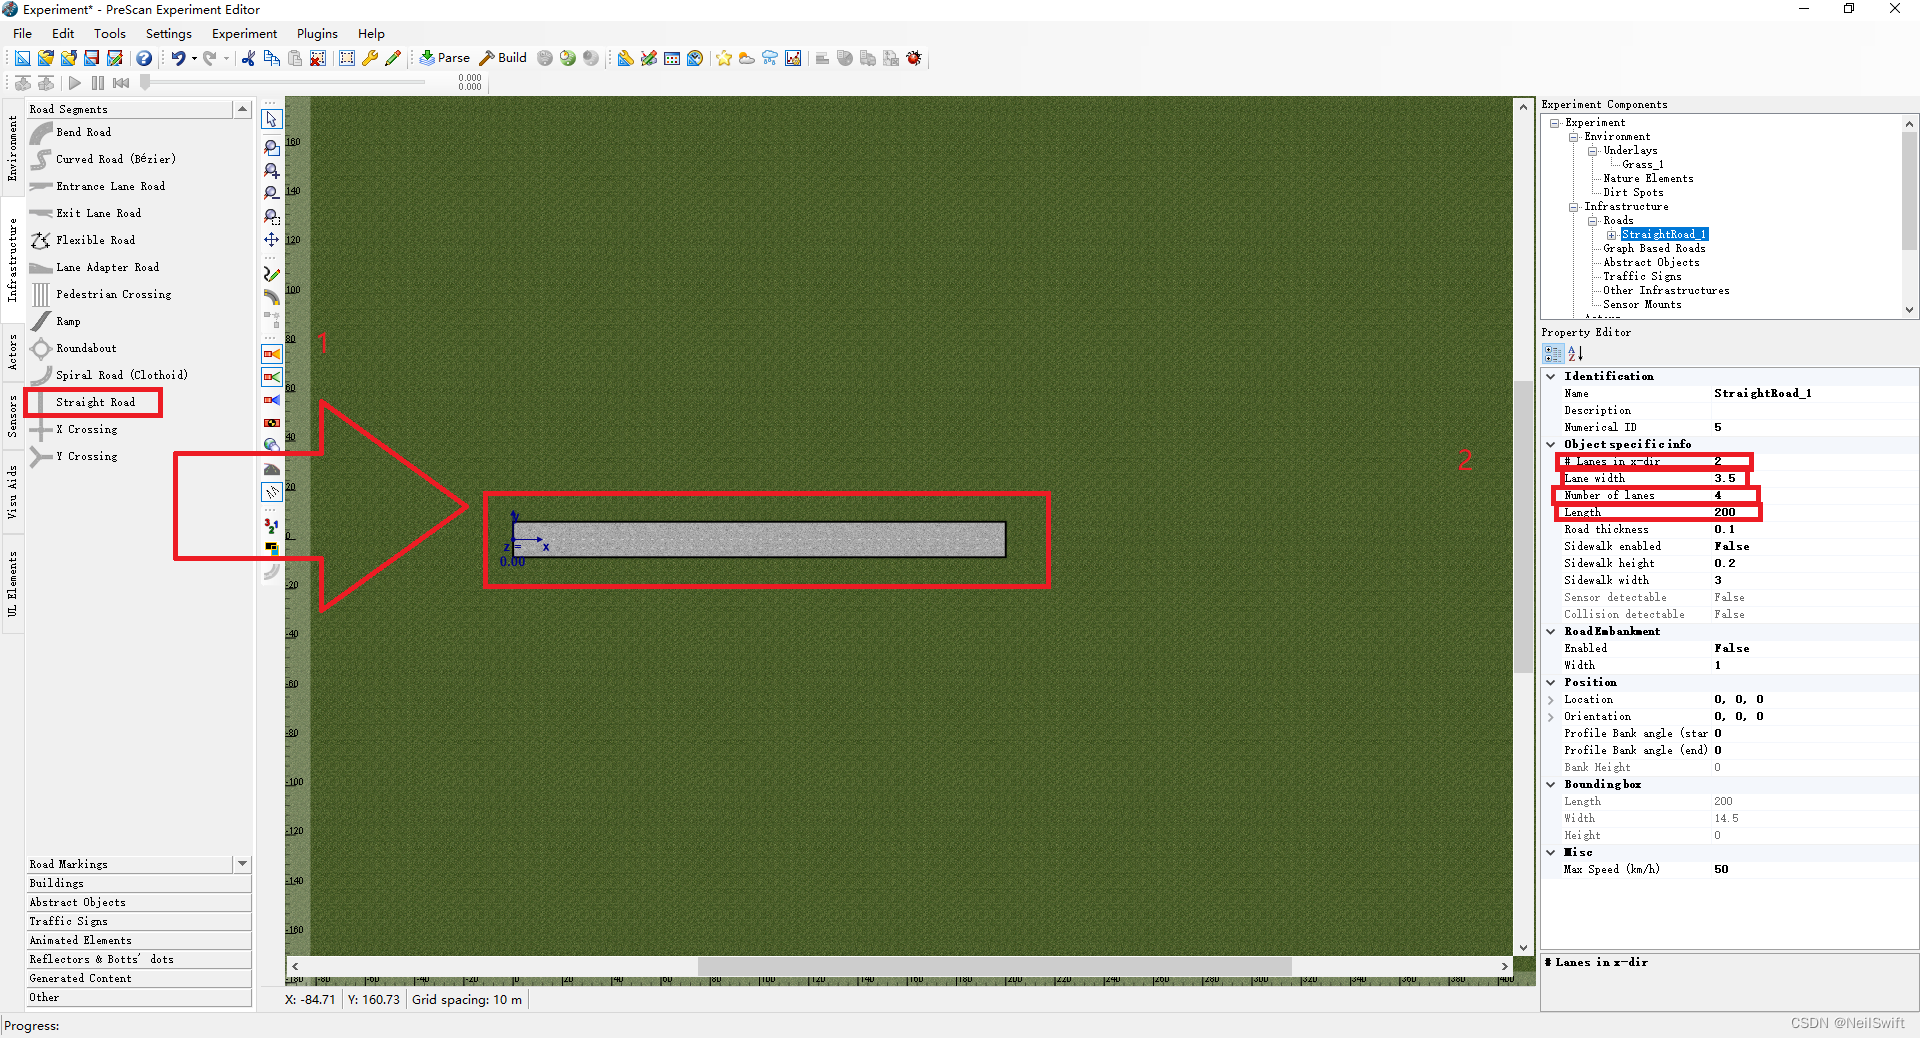Open the Buildings library section
The height and width of the screenshot is (1038, 1920).
(138, 883)
